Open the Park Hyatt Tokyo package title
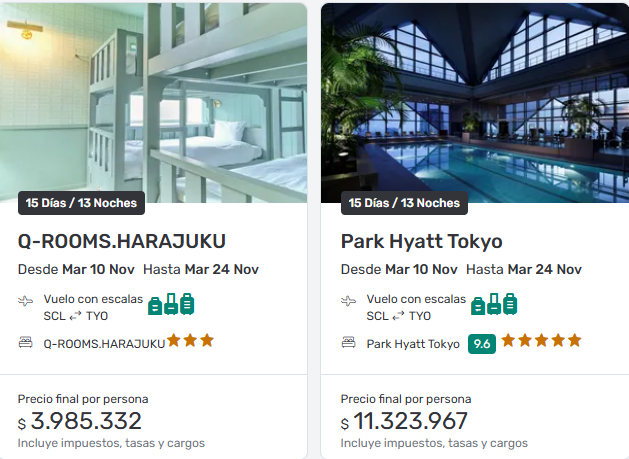Image resolution: width=629 pixels, height=459 pixels. 421,241
